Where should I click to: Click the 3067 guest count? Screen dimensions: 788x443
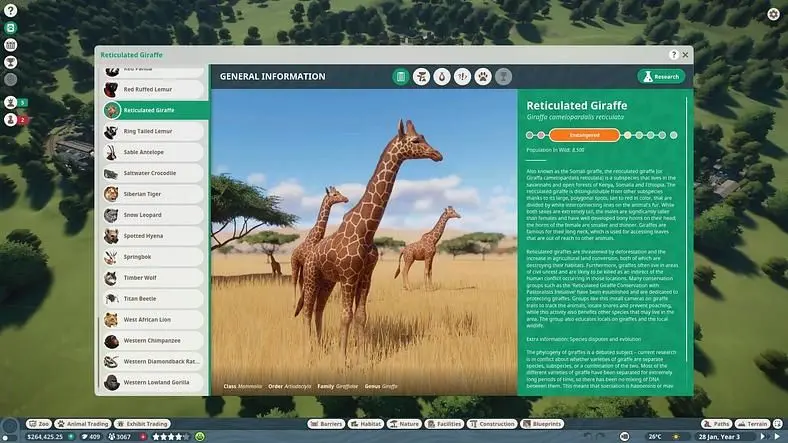[119, 436]
